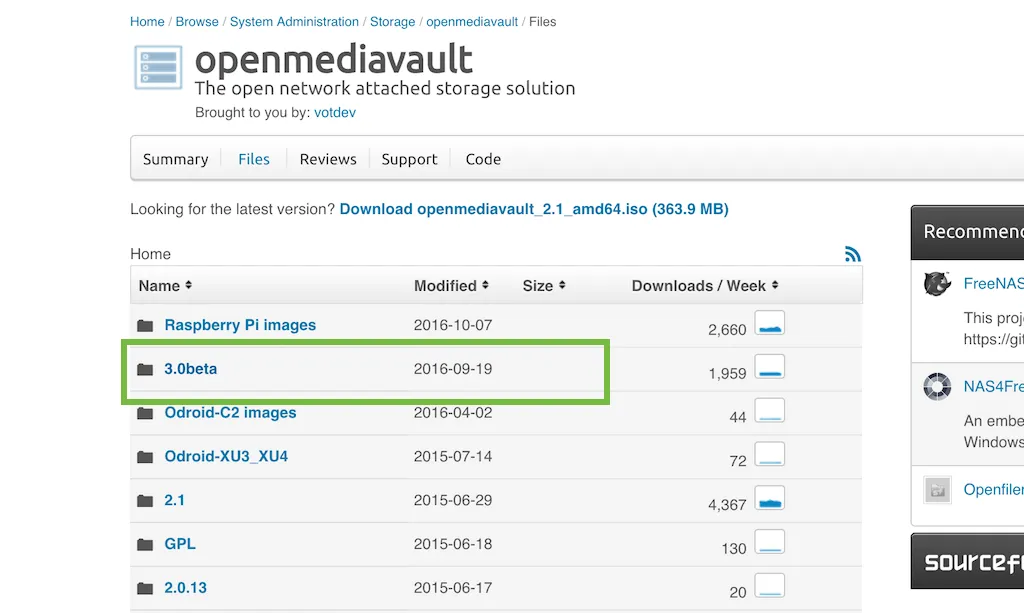1024x613 pixels.
Task: Open the GPL folder link
Action: coord(180,544)
